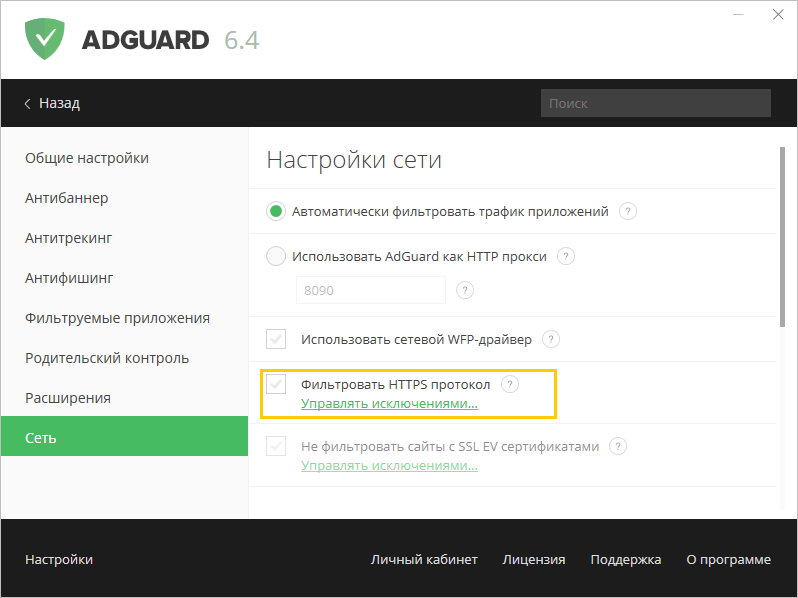Focus the Поиск search field
This screenshot has height=598, width=798.
(x=656, y=103)
